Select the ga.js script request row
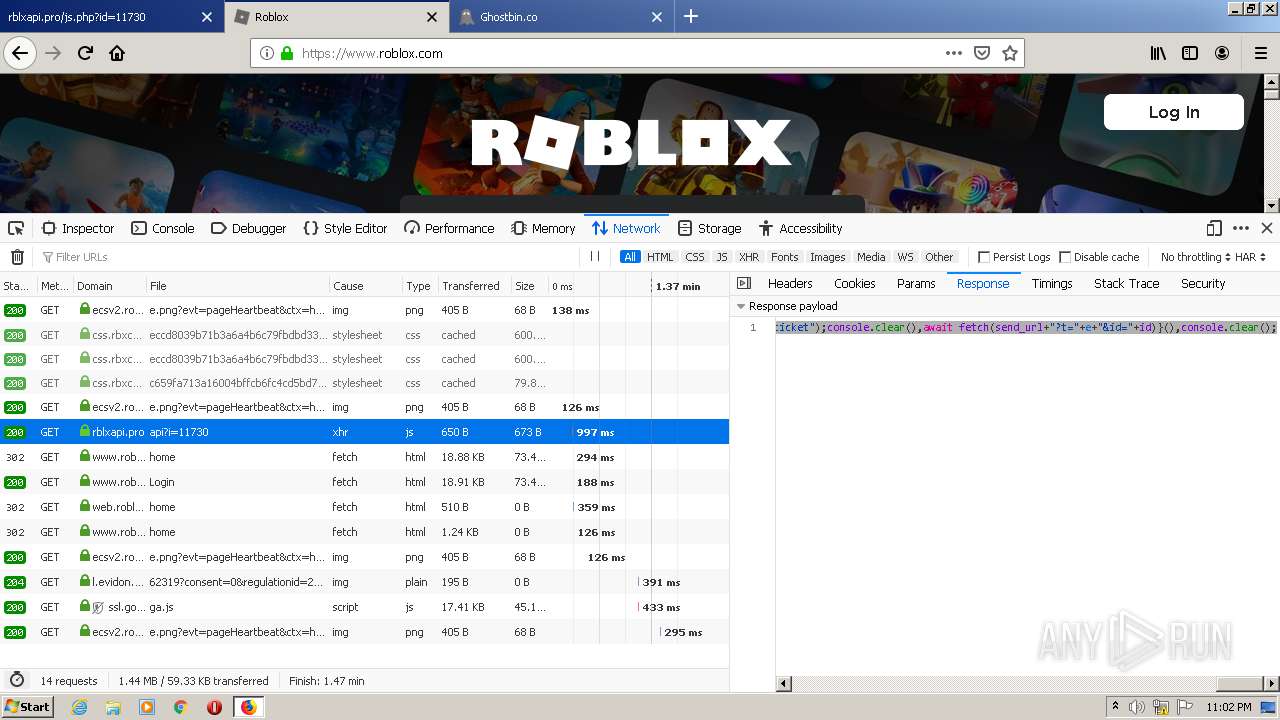This screenshot has width=1280, height=720. pos(364,607)
